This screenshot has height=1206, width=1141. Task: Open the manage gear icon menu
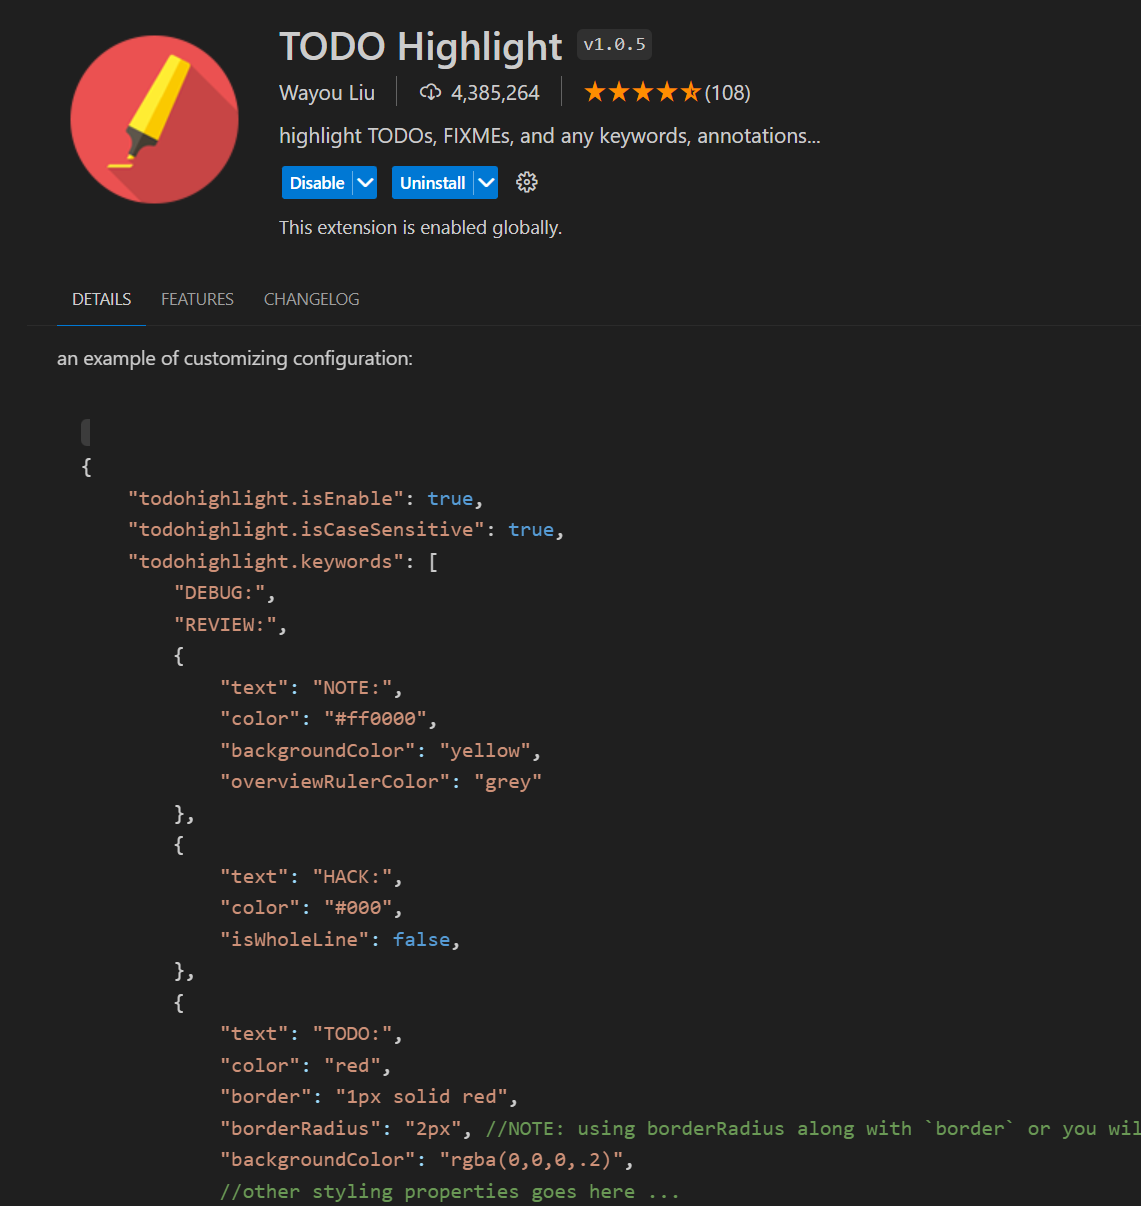point(527,182)
